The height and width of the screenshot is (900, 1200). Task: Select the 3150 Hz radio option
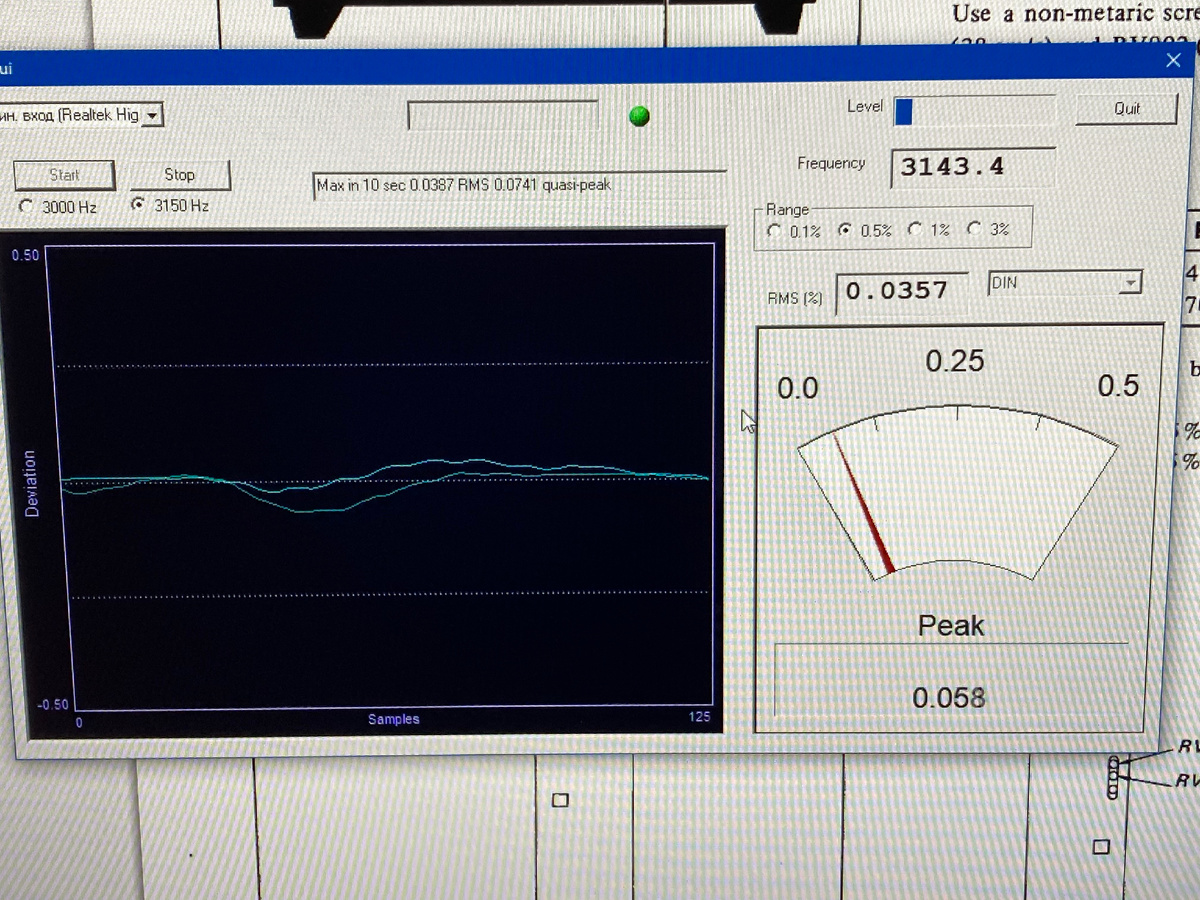(171, 206)
